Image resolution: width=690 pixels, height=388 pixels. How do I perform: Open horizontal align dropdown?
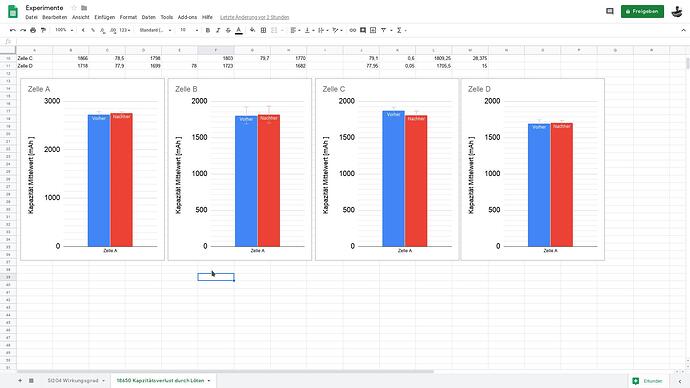click(295, 30)
